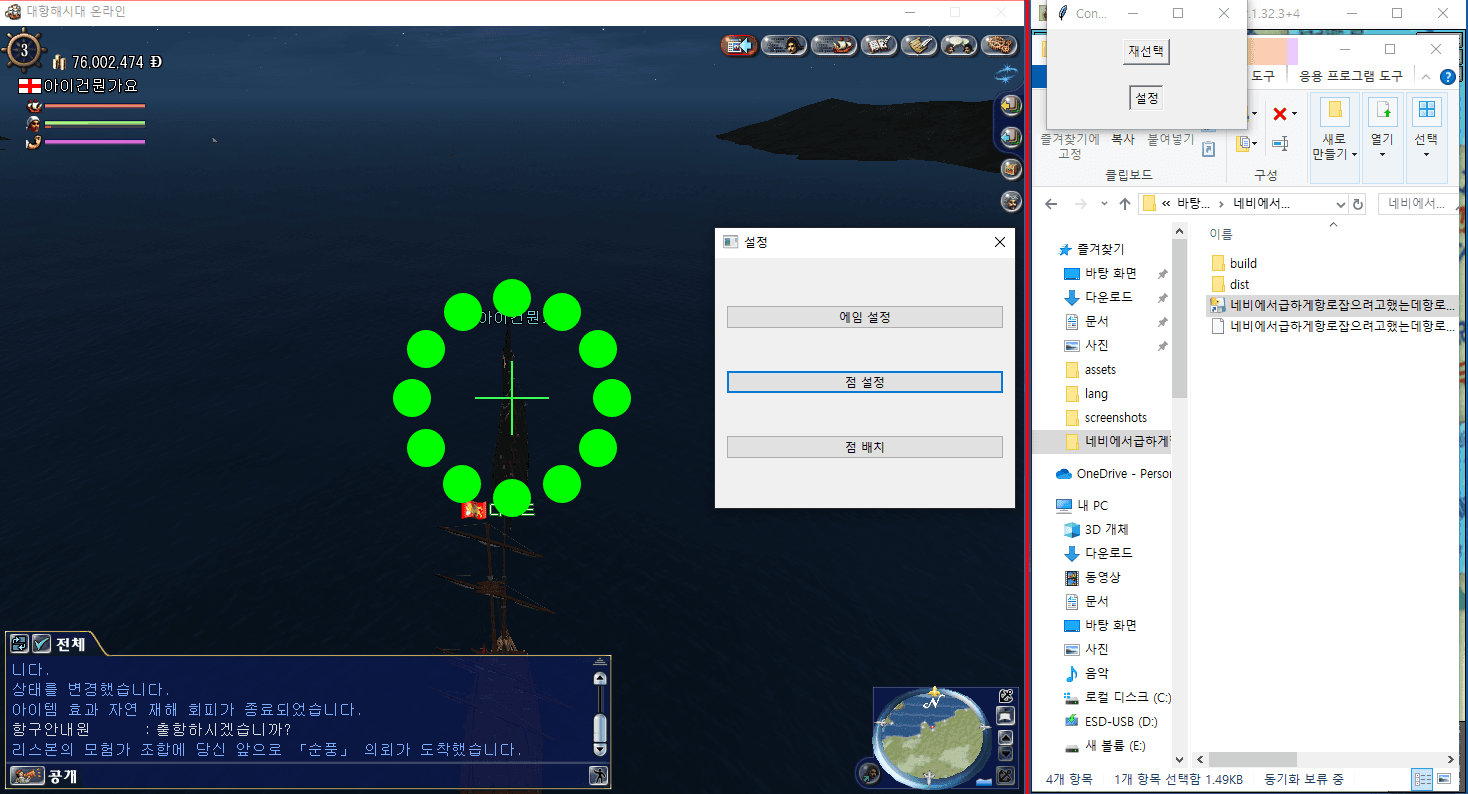Select the dist folder in file list
Image resolution: width=1468 pixels, height=794 pixels.
coord(1229,285)
